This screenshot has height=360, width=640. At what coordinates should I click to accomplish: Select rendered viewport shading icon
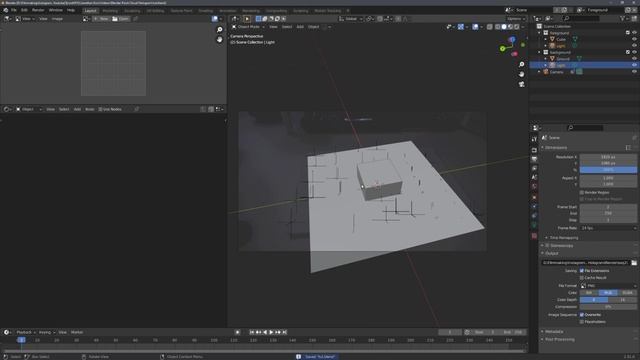[x=517, y=27]
